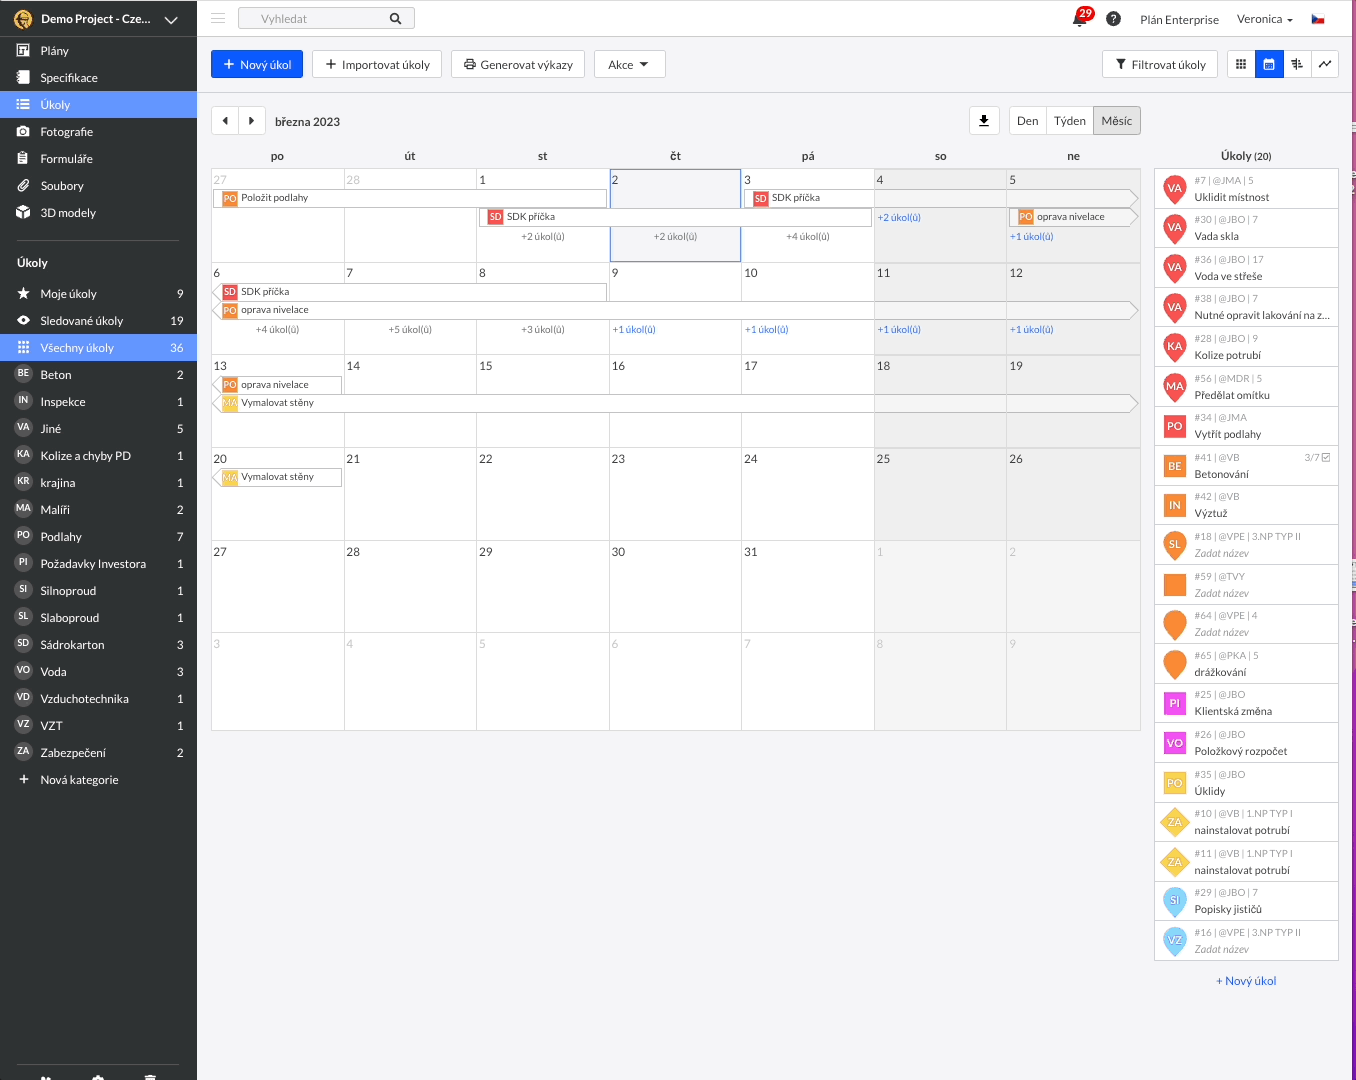Open the notifications bell
The width and height of the screenshot is (1356, 1080).
tap(1080, 19)
